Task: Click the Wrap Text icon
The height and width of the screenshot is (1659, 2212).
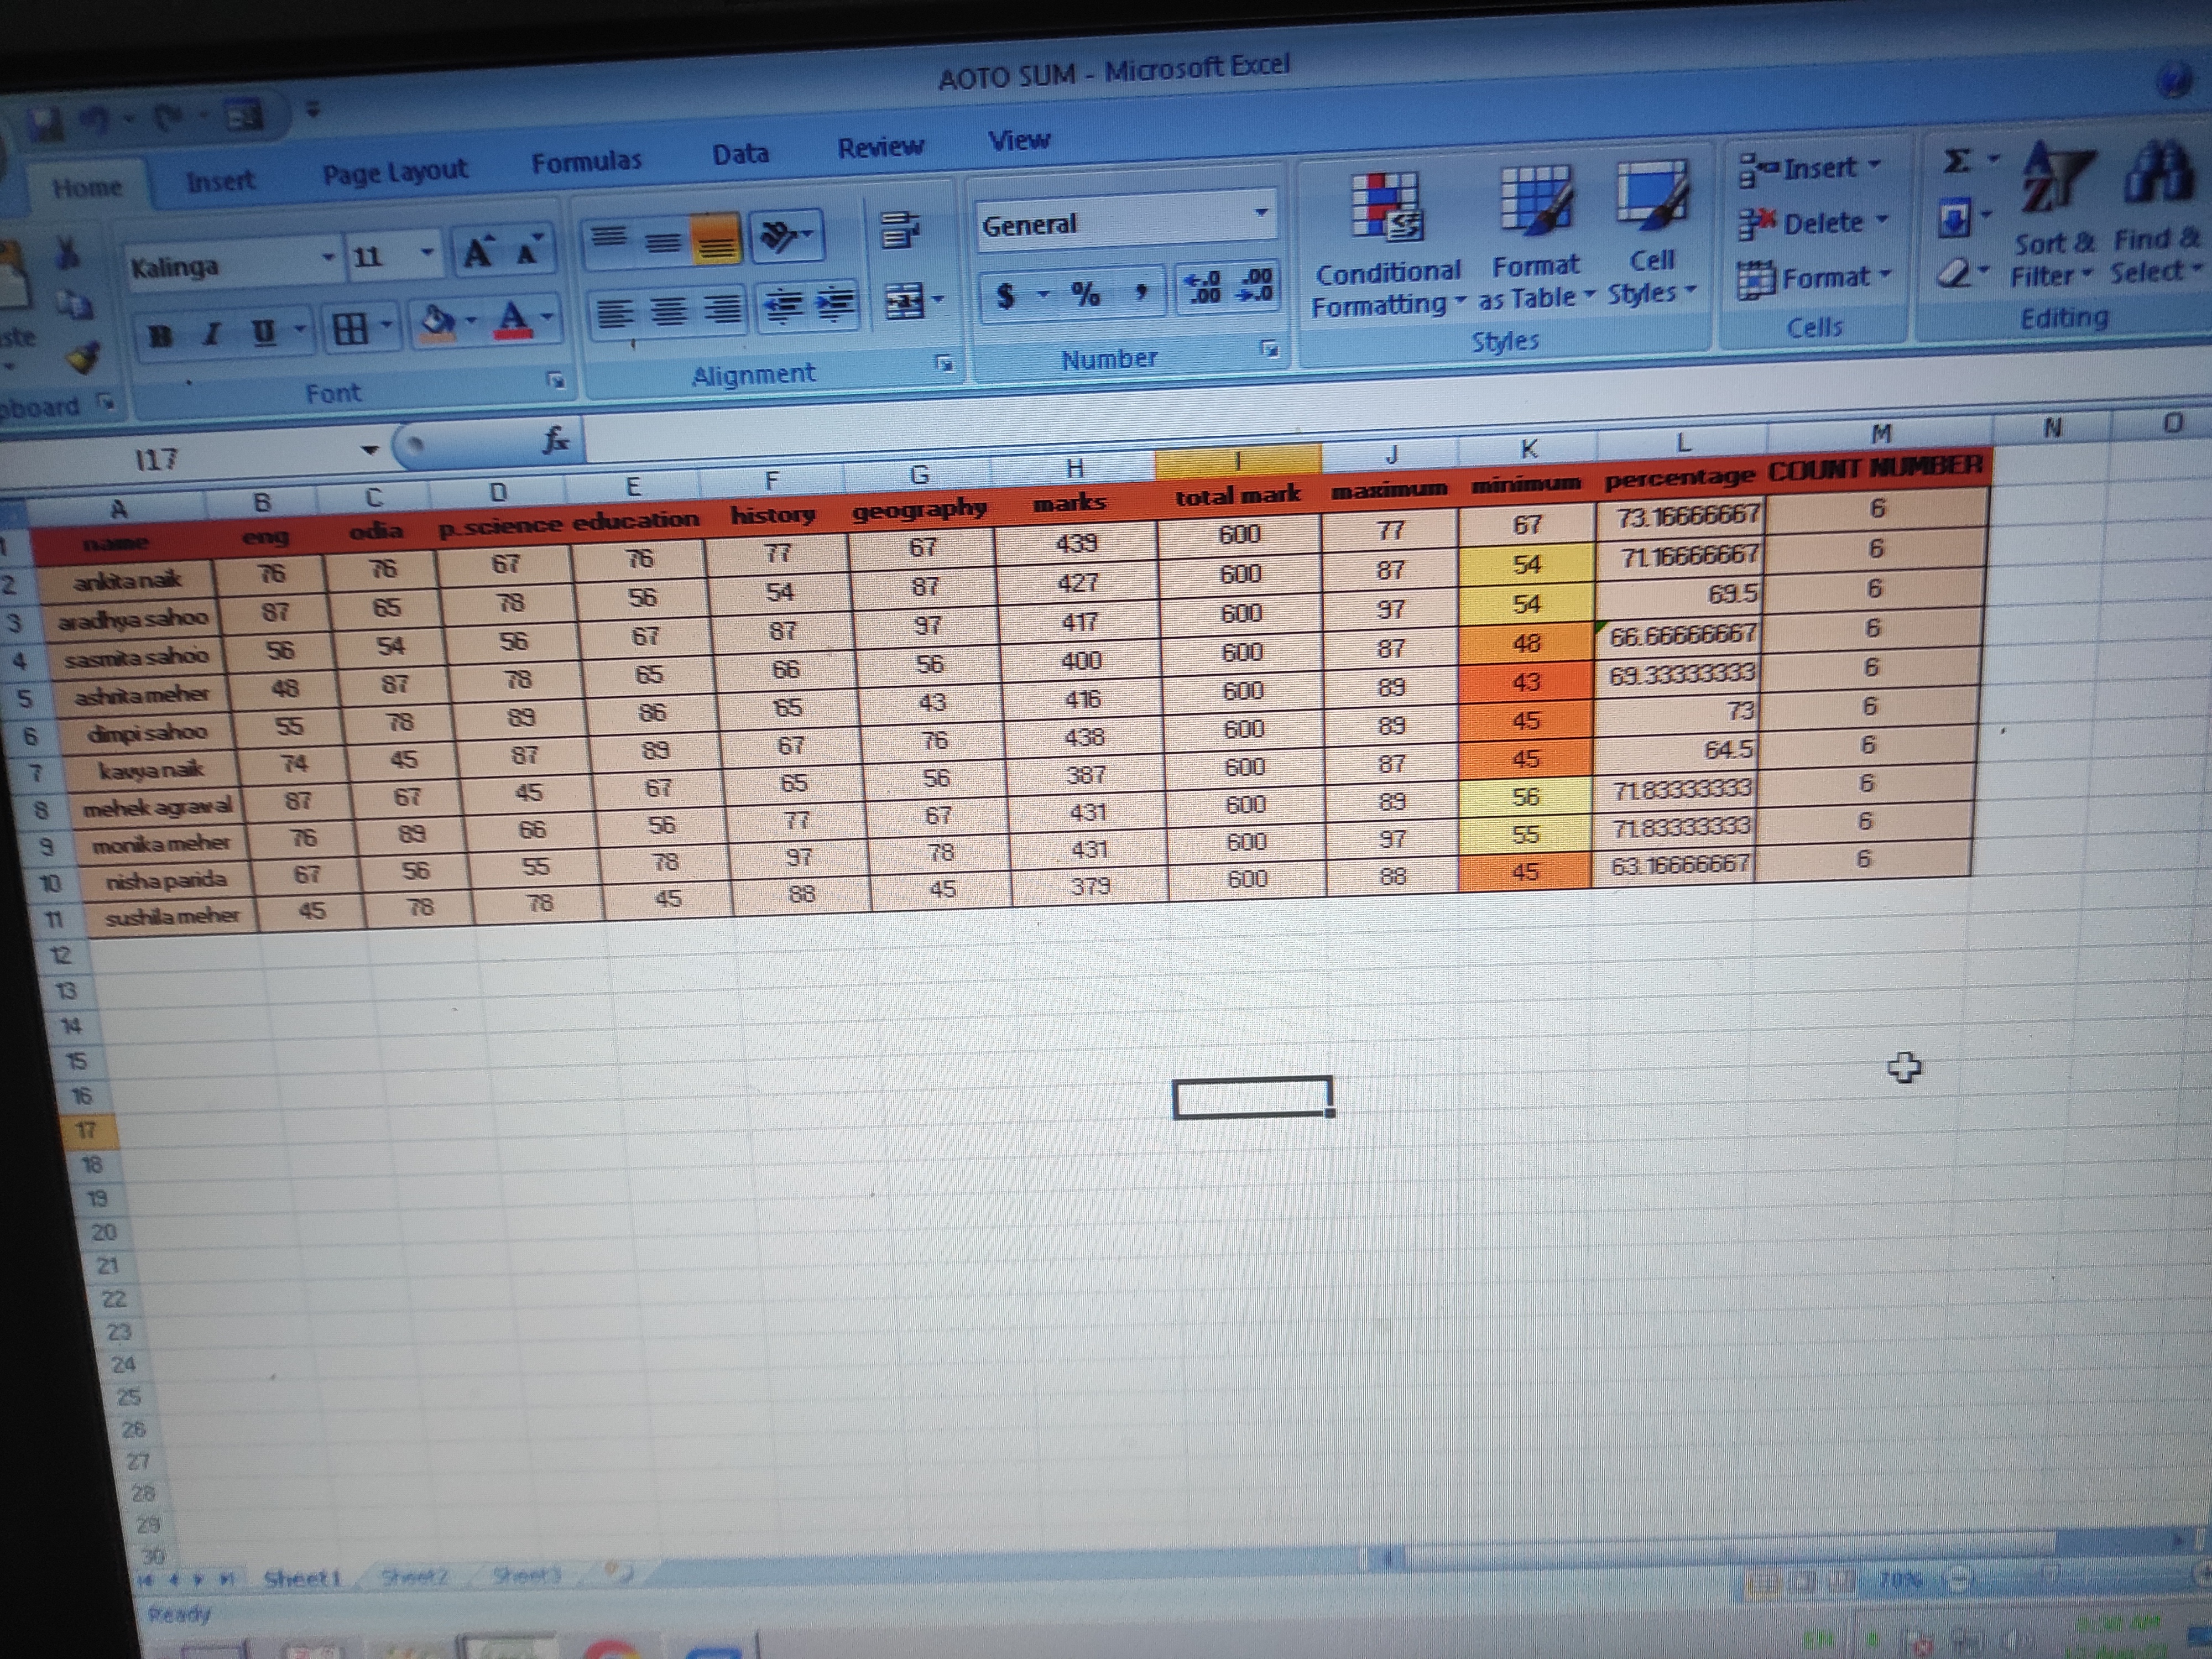Action: pos(900,231)
